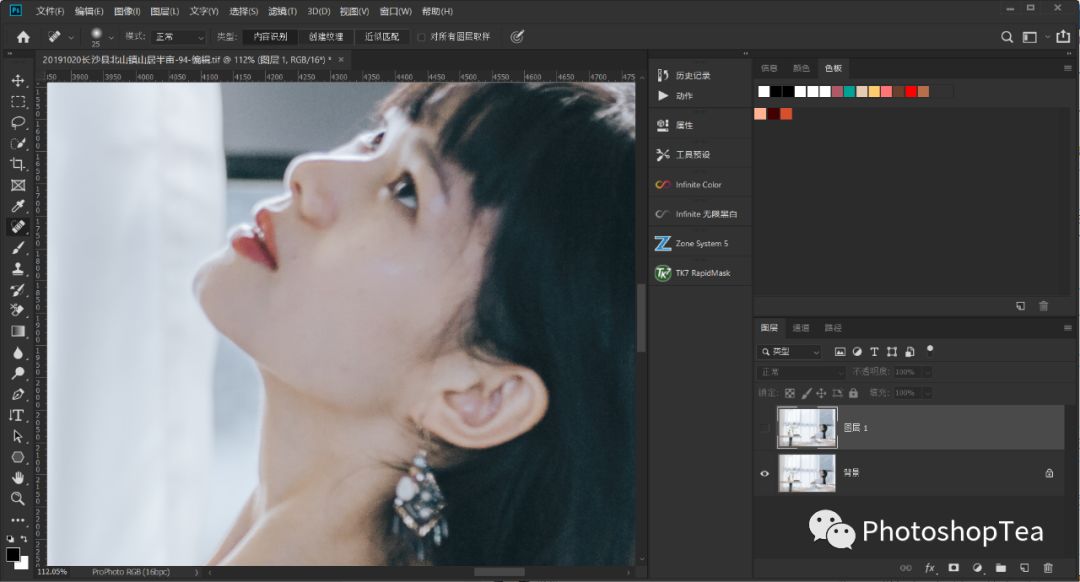Select the Type tool
Screen dimensions: 1080x582
pos(17,415)
